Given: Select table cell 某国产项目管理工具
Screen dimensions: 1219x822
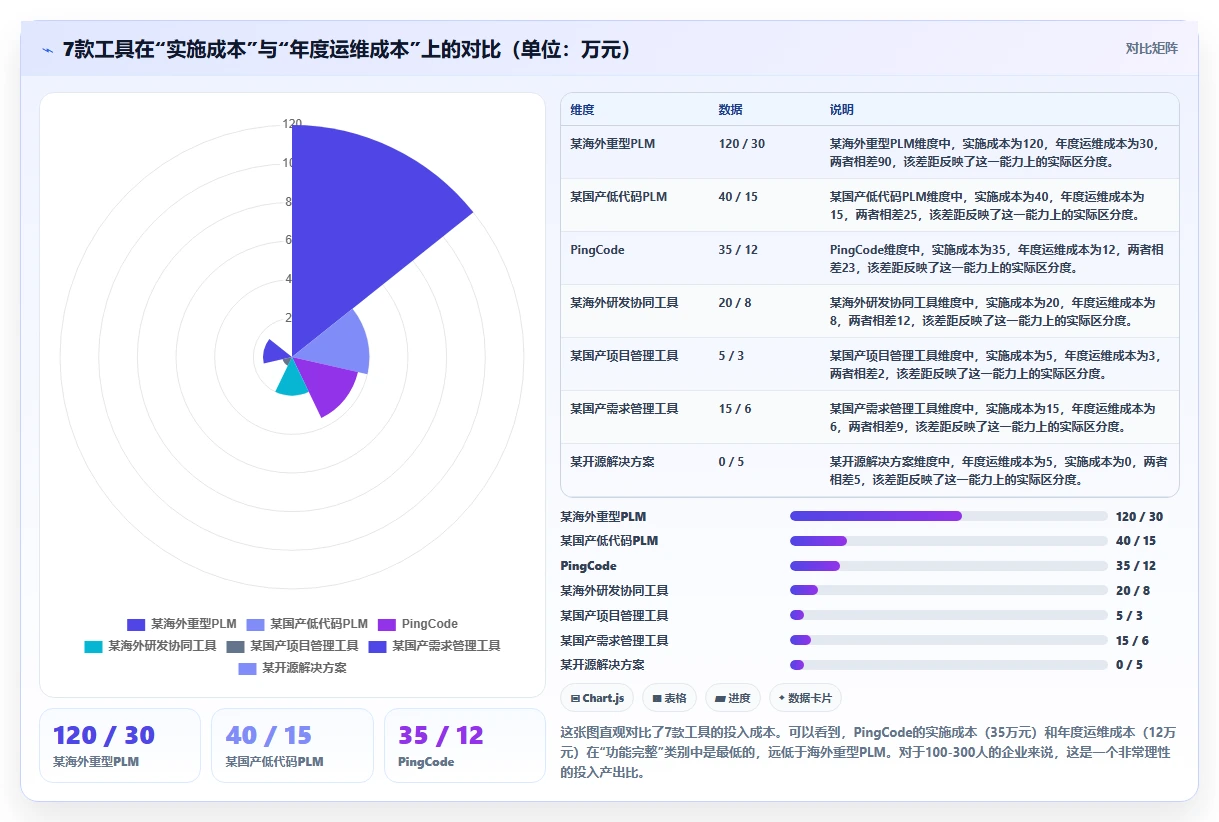Looking at the screenshot, I should (x=624, y=355).
